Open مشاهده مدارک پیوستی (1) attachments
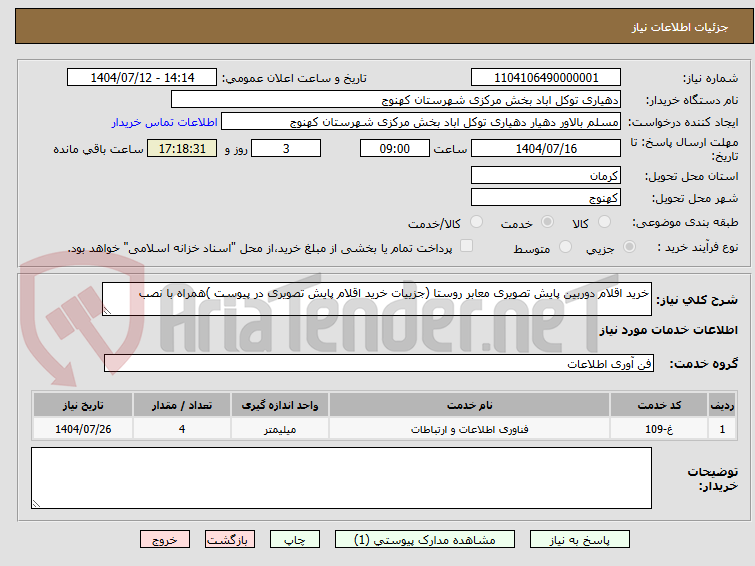 [425, 540]
